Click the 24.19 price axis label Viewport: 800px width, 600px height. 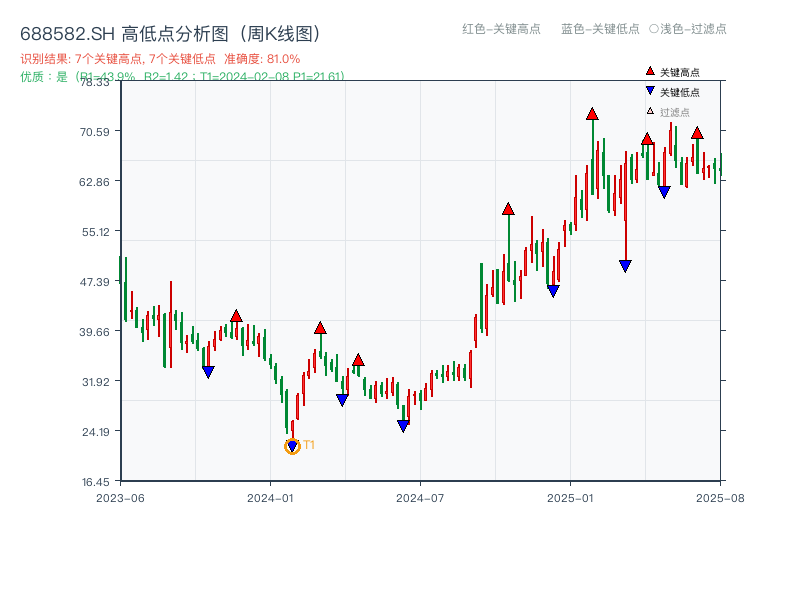coord(95,432)
